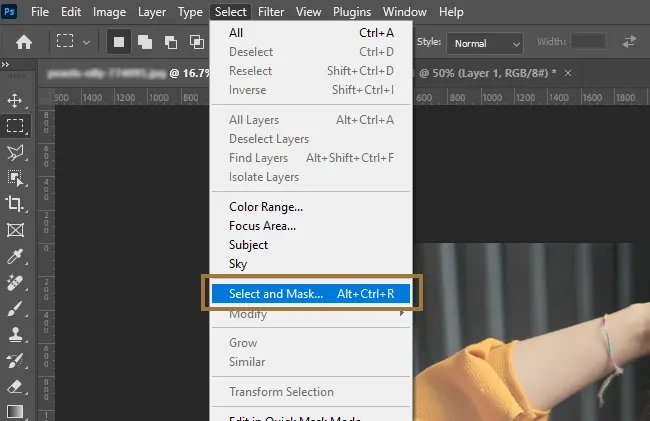Viewport: 650px width, 421px height.
Task: Choose Grow in the Select menu
Action: coord(311,343)
